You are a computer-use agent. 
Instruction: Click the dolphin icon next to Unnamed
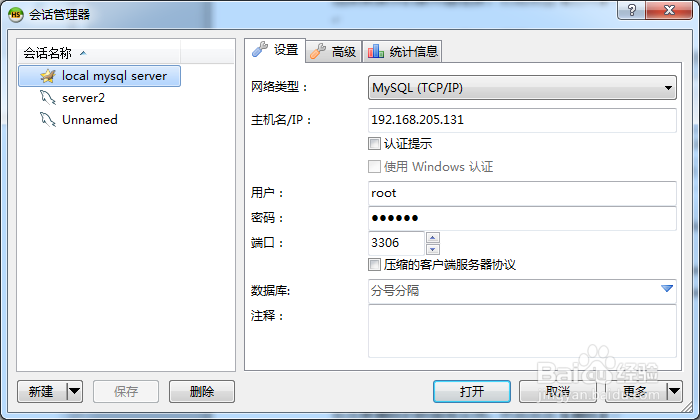coord(48,119)
